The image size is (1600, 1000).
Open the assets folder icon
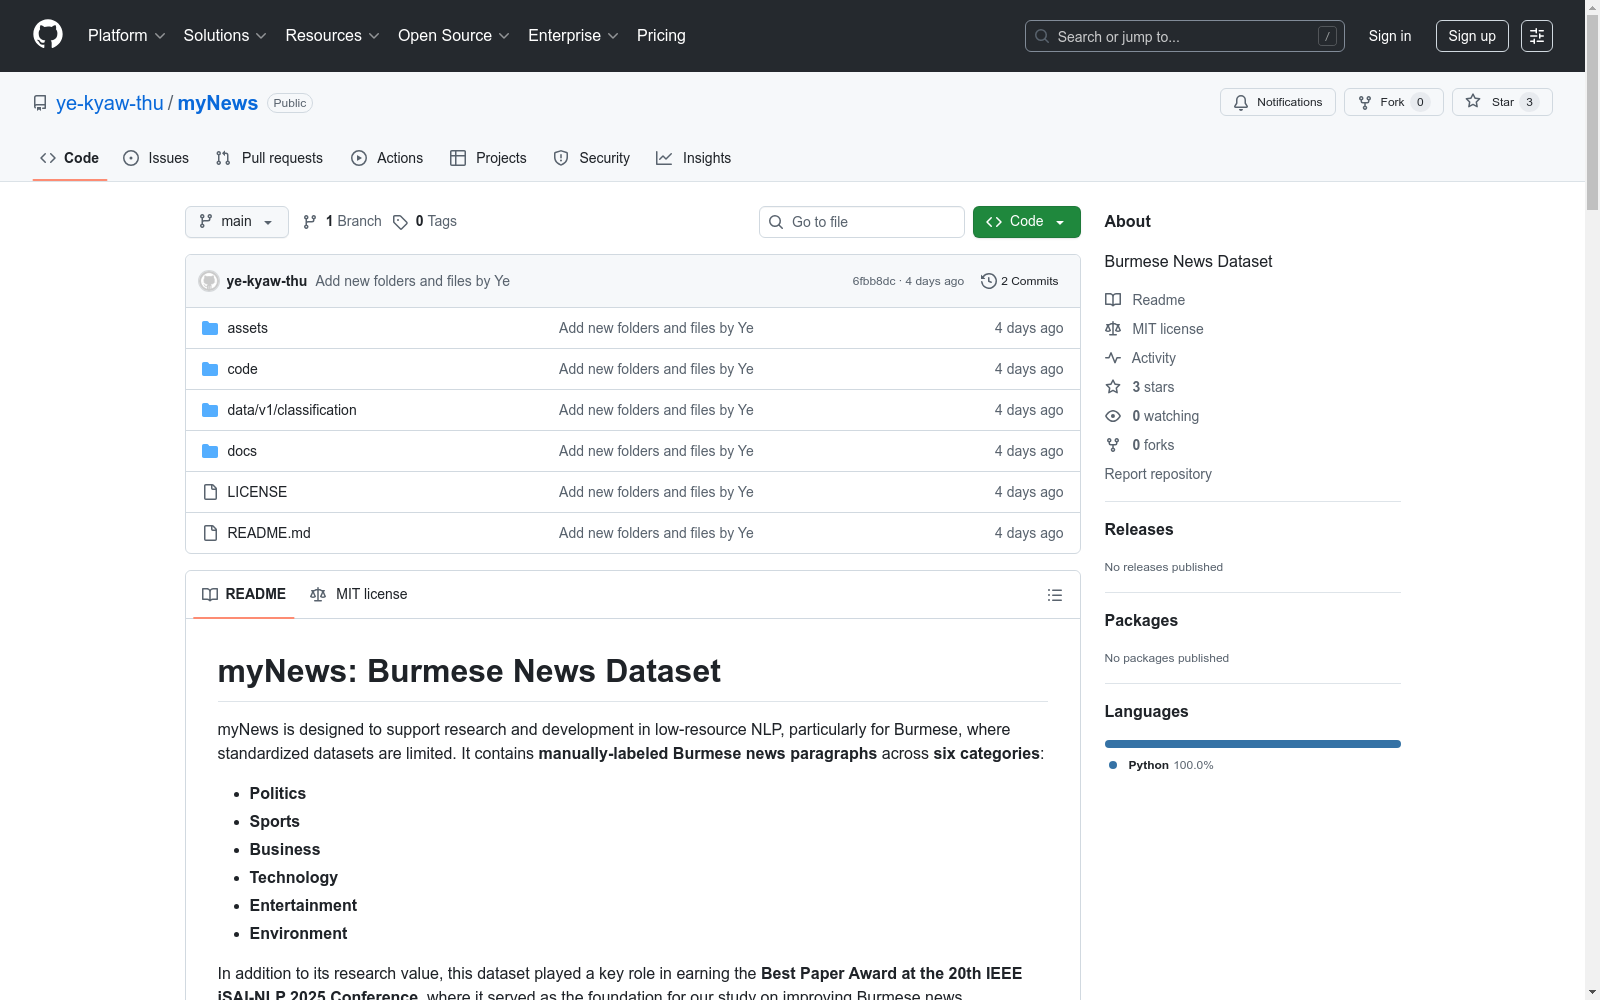210,328
